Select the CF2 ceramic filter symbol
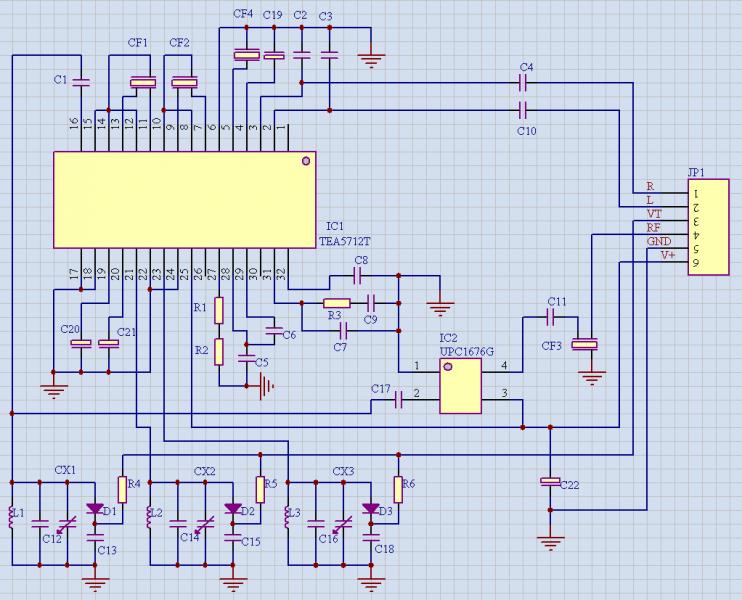Screen dimensions: 742x600 [184, 84]
